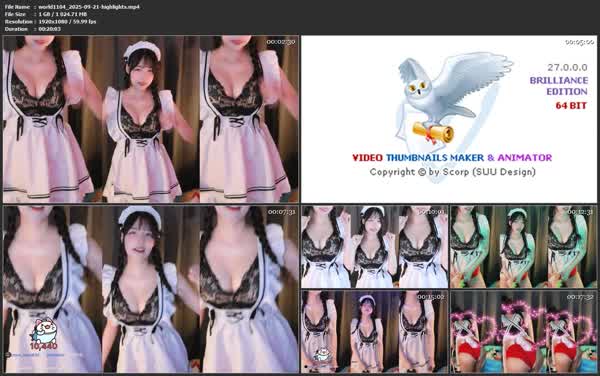The image size is (600, 376).
Task: Click the small cartoon sticker in 00:15:02 frame
Action: pos(322,356)
